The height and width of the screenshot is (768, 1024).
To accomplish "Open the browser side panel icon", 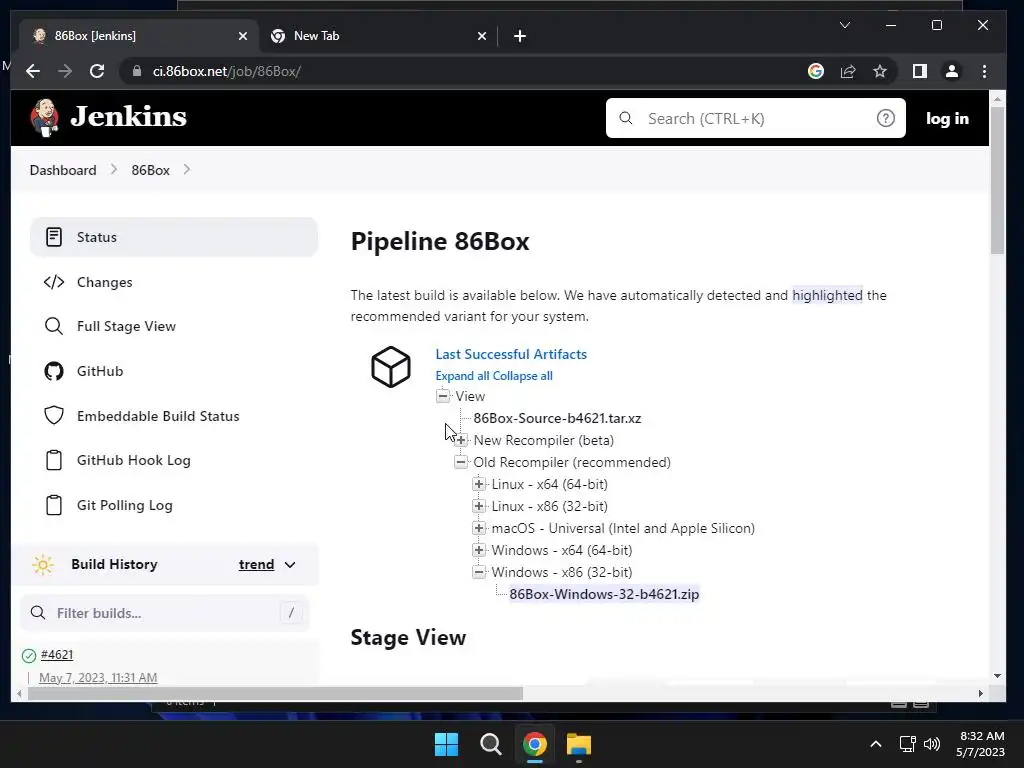I will click(920, 71).
